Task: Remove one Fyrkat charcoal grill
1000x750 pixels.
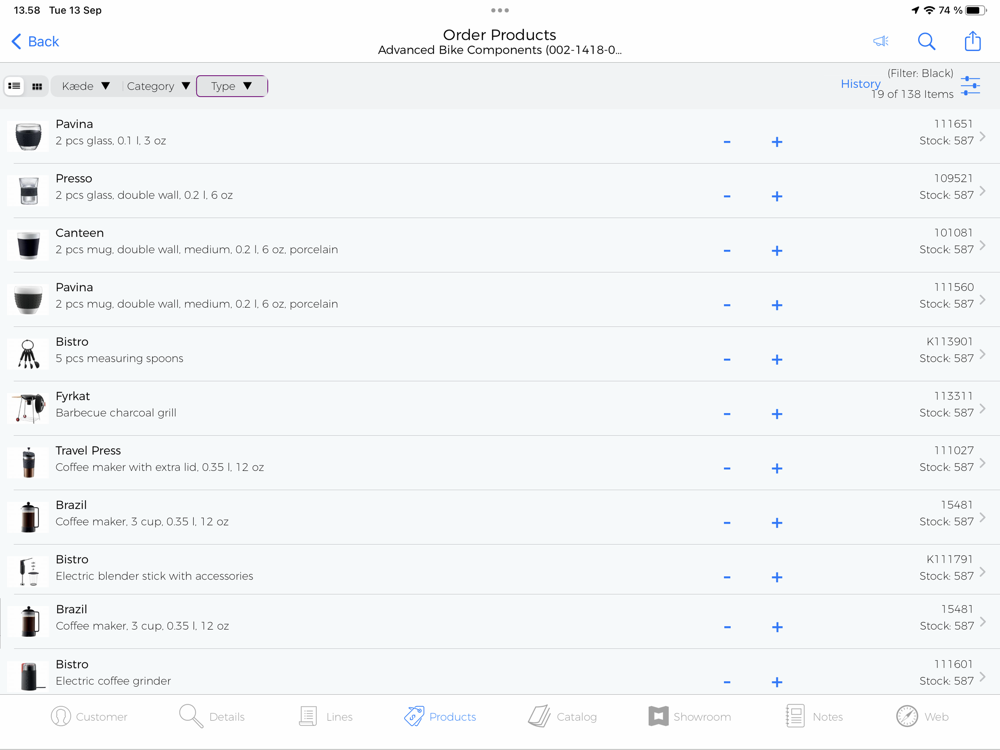Action: 727,414
